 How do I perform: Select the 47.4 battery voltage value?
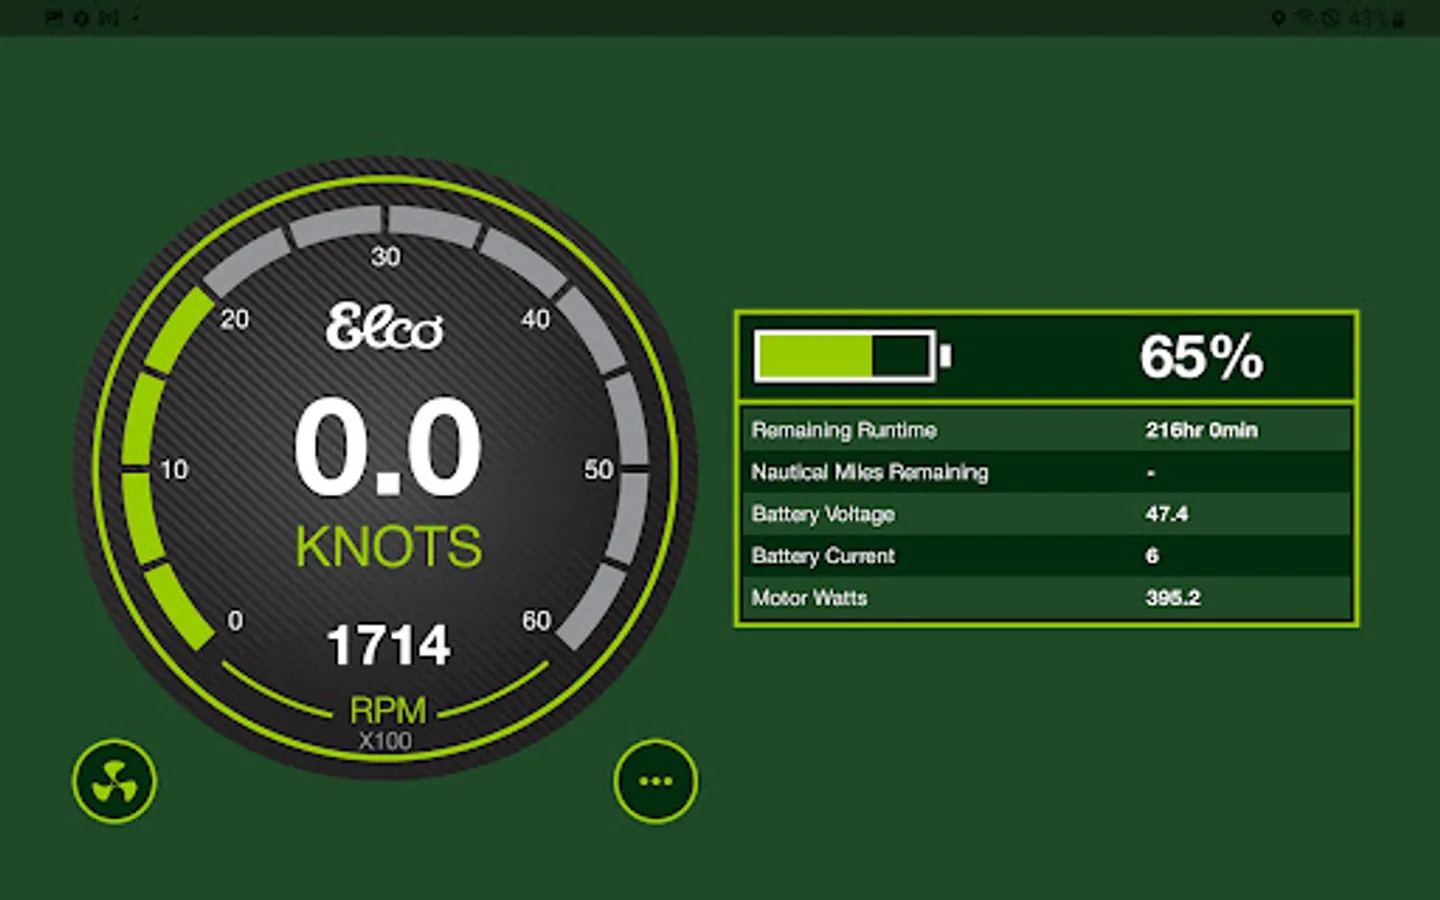[x=1167, y=514]
